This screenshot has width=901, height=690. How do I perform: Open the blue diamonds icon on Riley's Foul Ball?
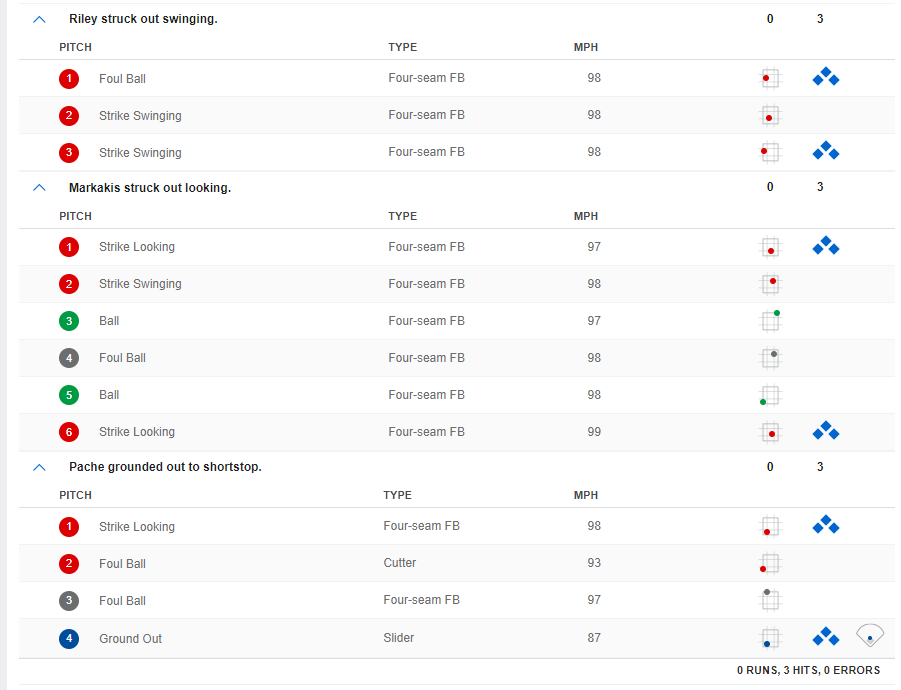coord(825,77)
